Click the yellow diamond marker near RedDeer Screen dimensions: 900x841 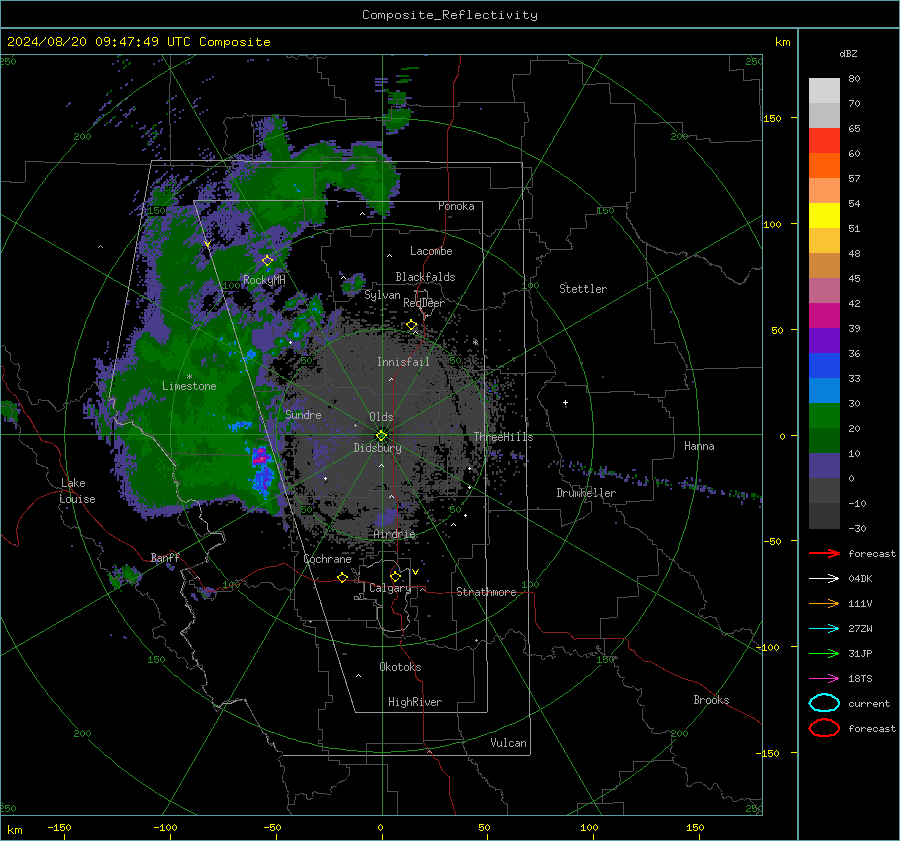(x=412, y=325)
